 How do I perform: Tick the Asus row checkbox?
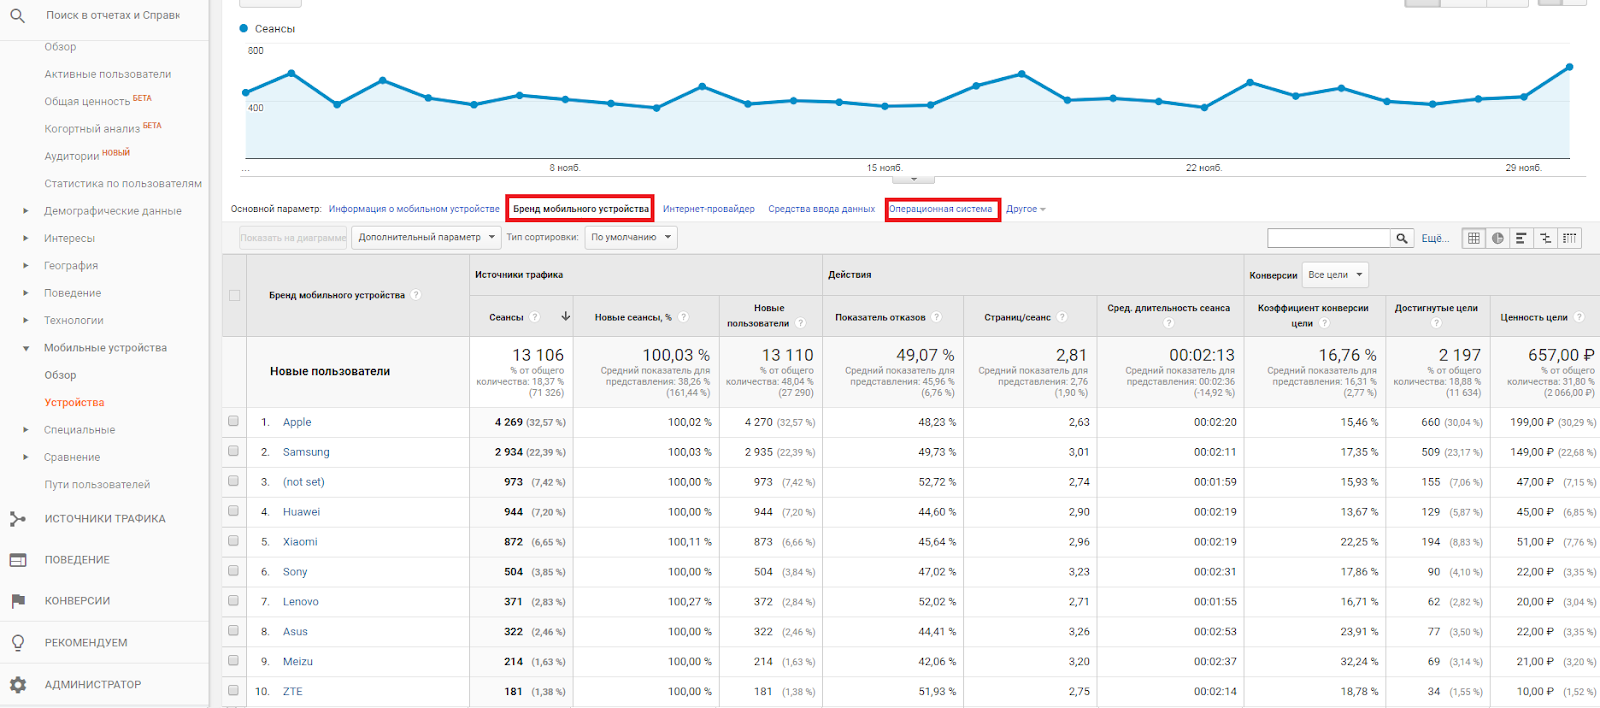pyautogui.click(x=233, y=631)
